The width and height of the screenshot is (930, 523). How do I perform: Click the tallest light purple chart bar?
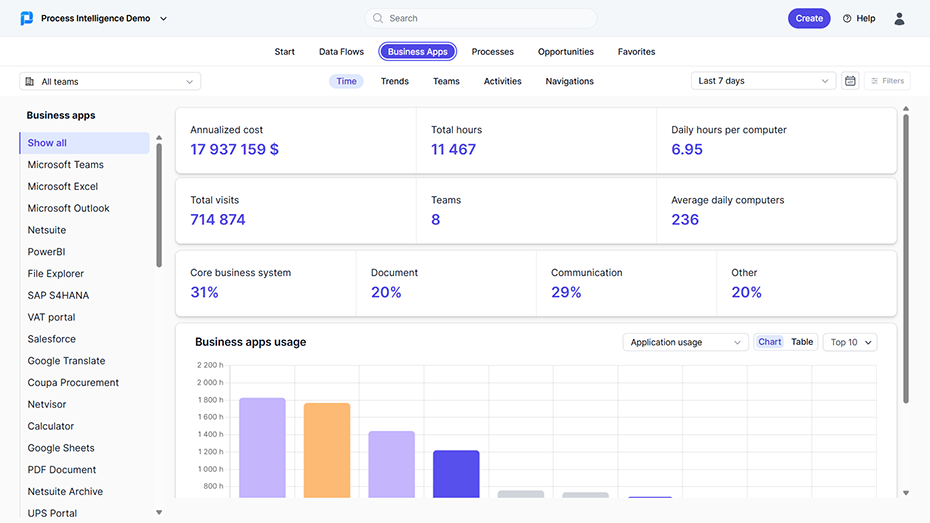[262, 448]
